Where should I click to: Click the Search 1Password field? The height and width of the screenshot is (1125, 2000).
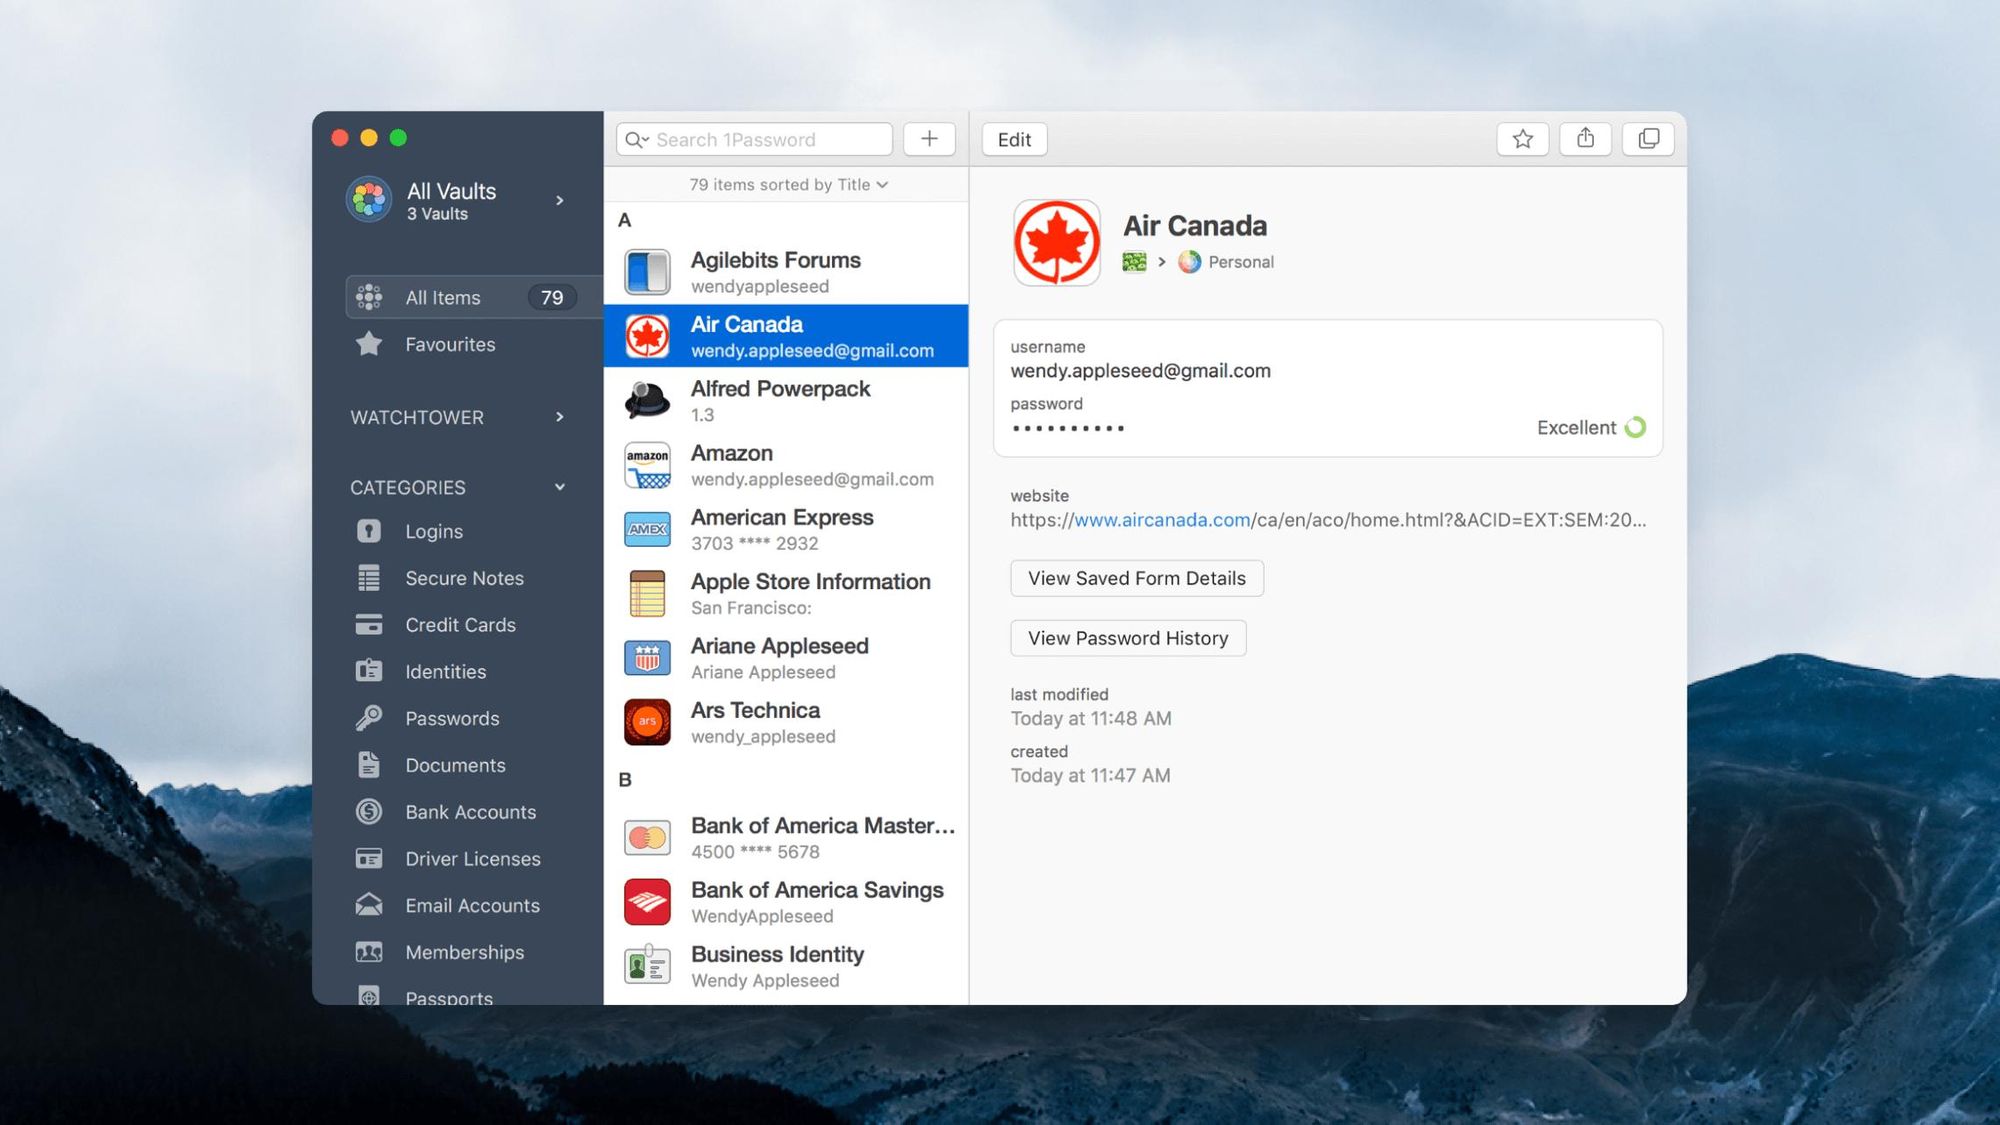click(x=754, y=139)
